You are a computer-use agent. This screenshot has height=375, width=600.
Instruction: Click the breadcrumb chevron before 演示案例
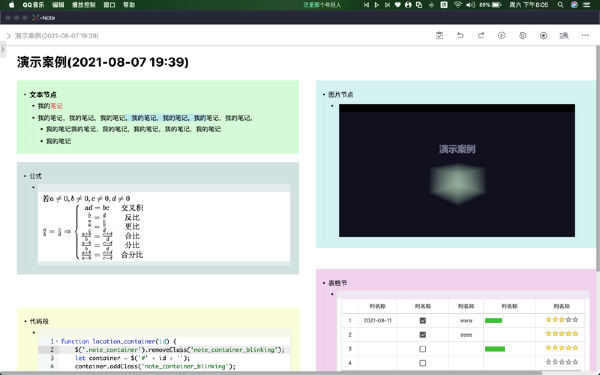tap(8, 36)
